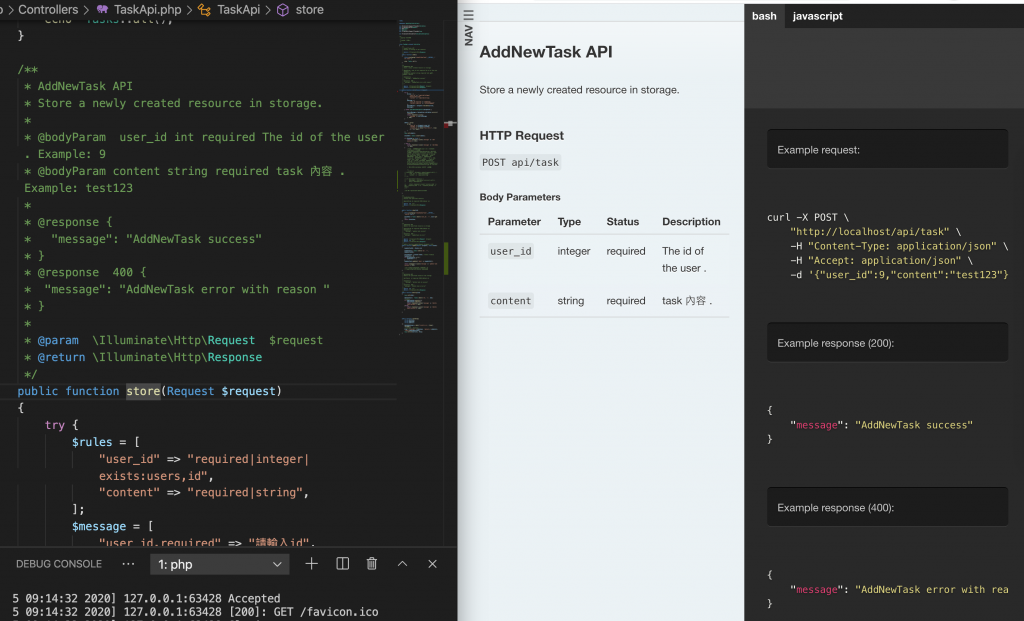Click Body Parameters heading
The width and height of the screenshot is (1024, 621).
(520, 197)
